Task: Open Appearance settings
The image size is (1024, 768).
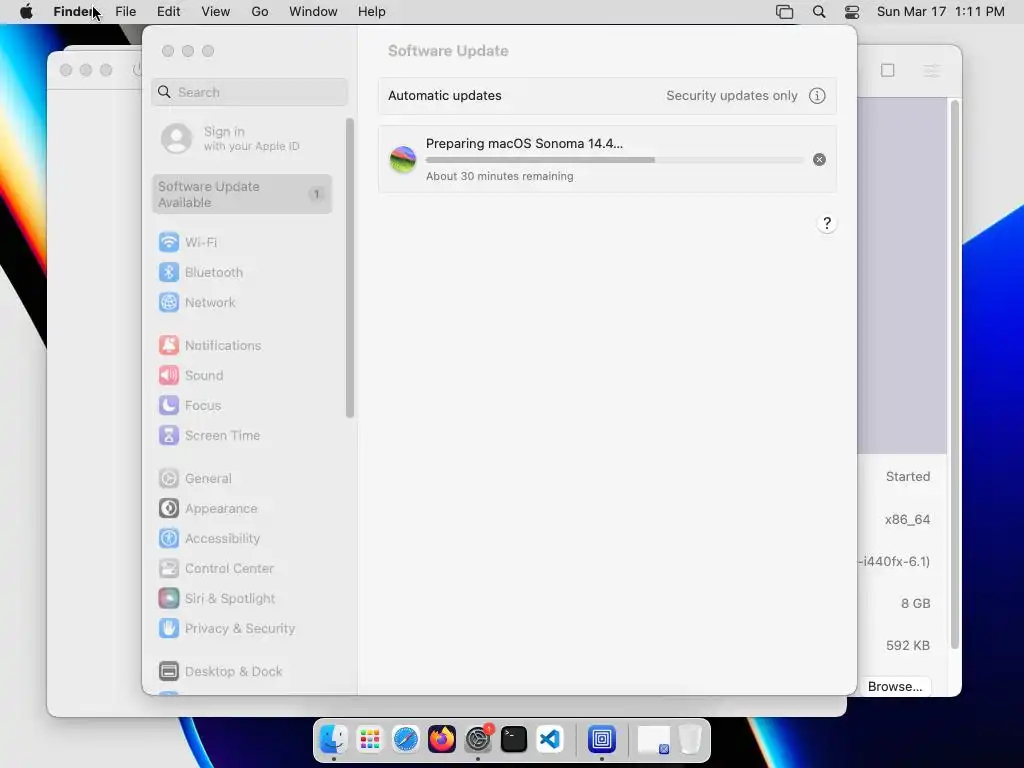Action: click(208, 509)
